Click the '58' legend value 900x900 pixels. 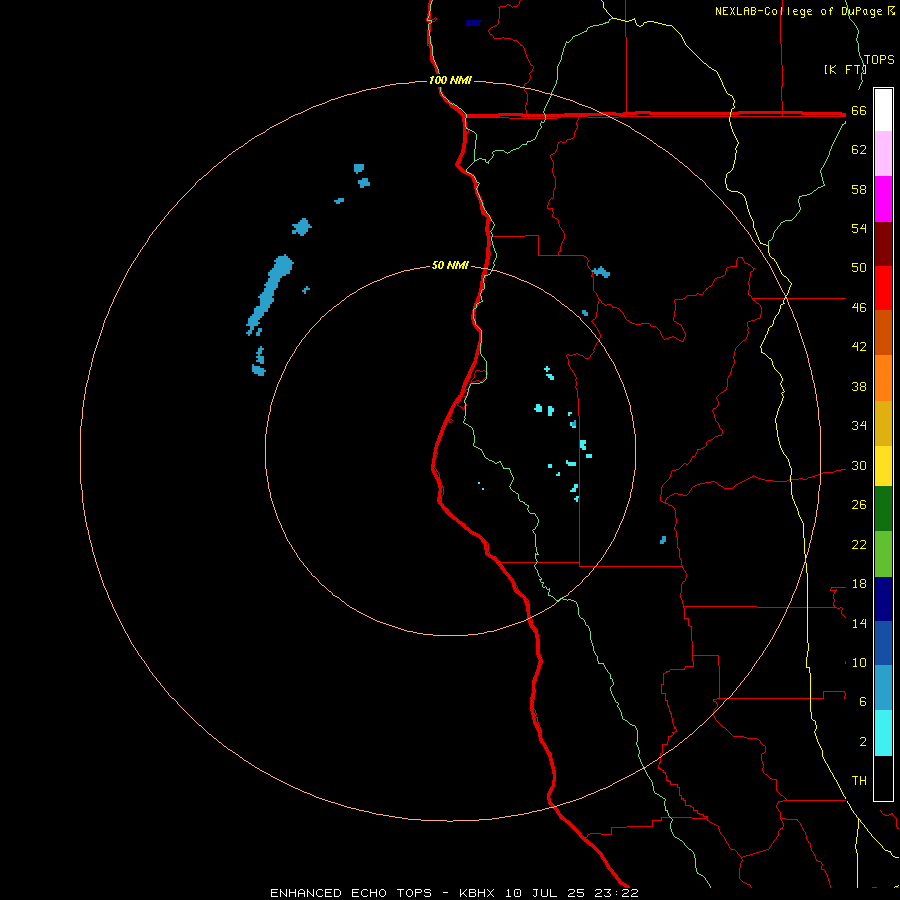point(859,189)
